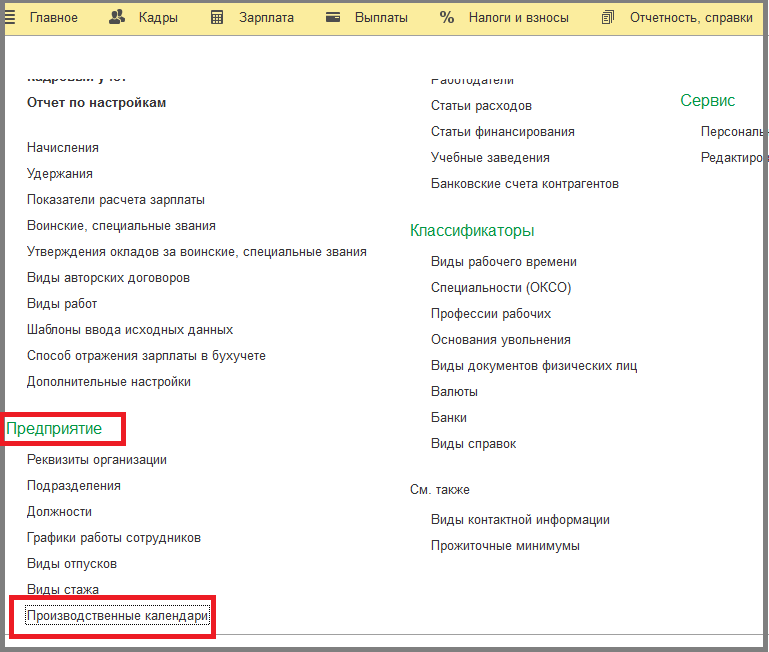This screenshot has width=769, height=652.
Task: Open Показатели расчета зарплаты
Action: (116, 200)
